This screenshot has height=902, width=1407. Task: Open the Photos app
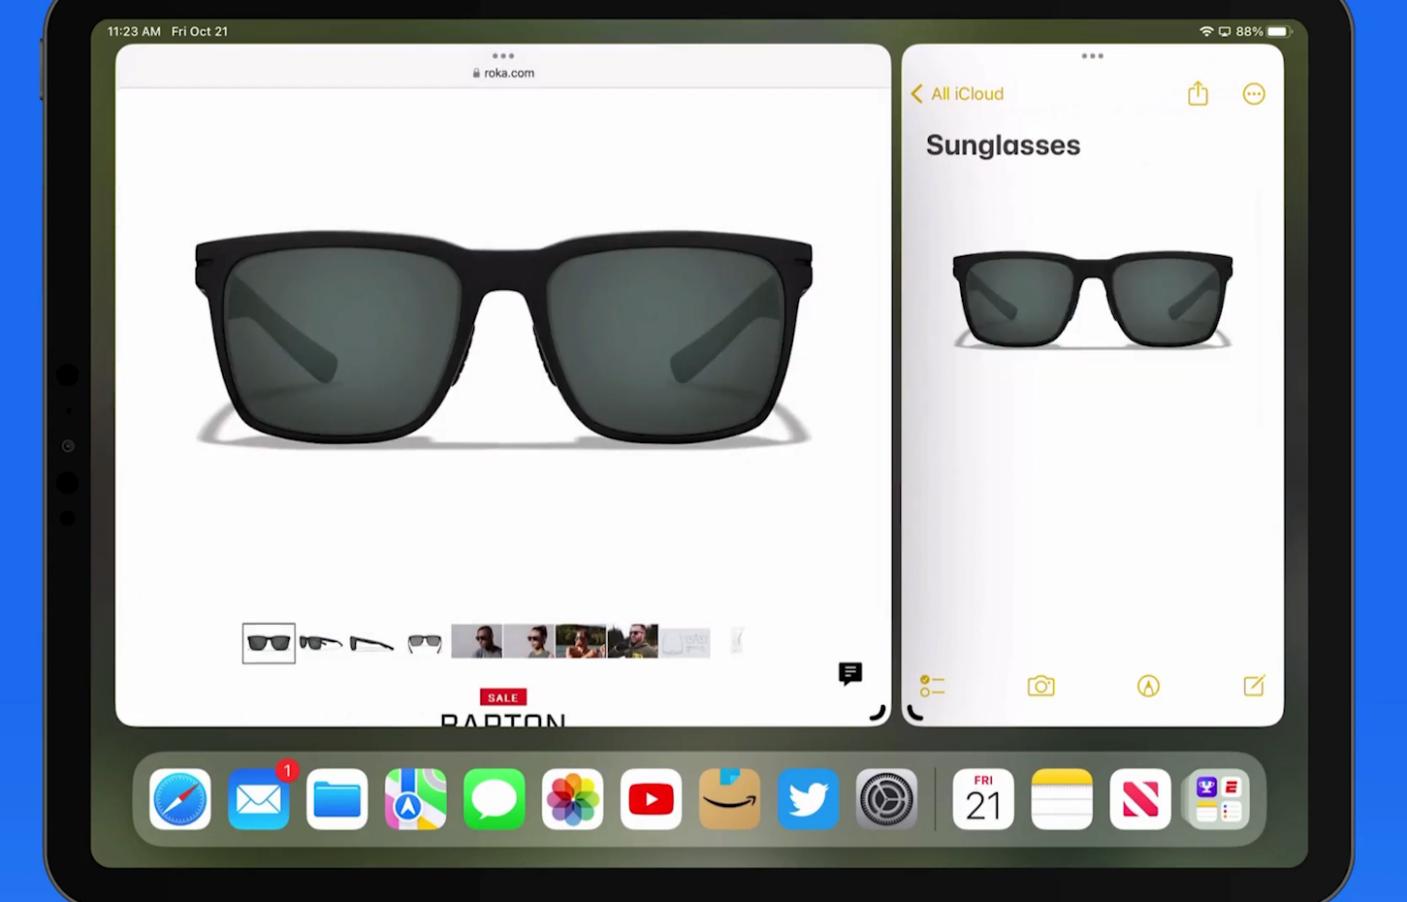[571, 798]
